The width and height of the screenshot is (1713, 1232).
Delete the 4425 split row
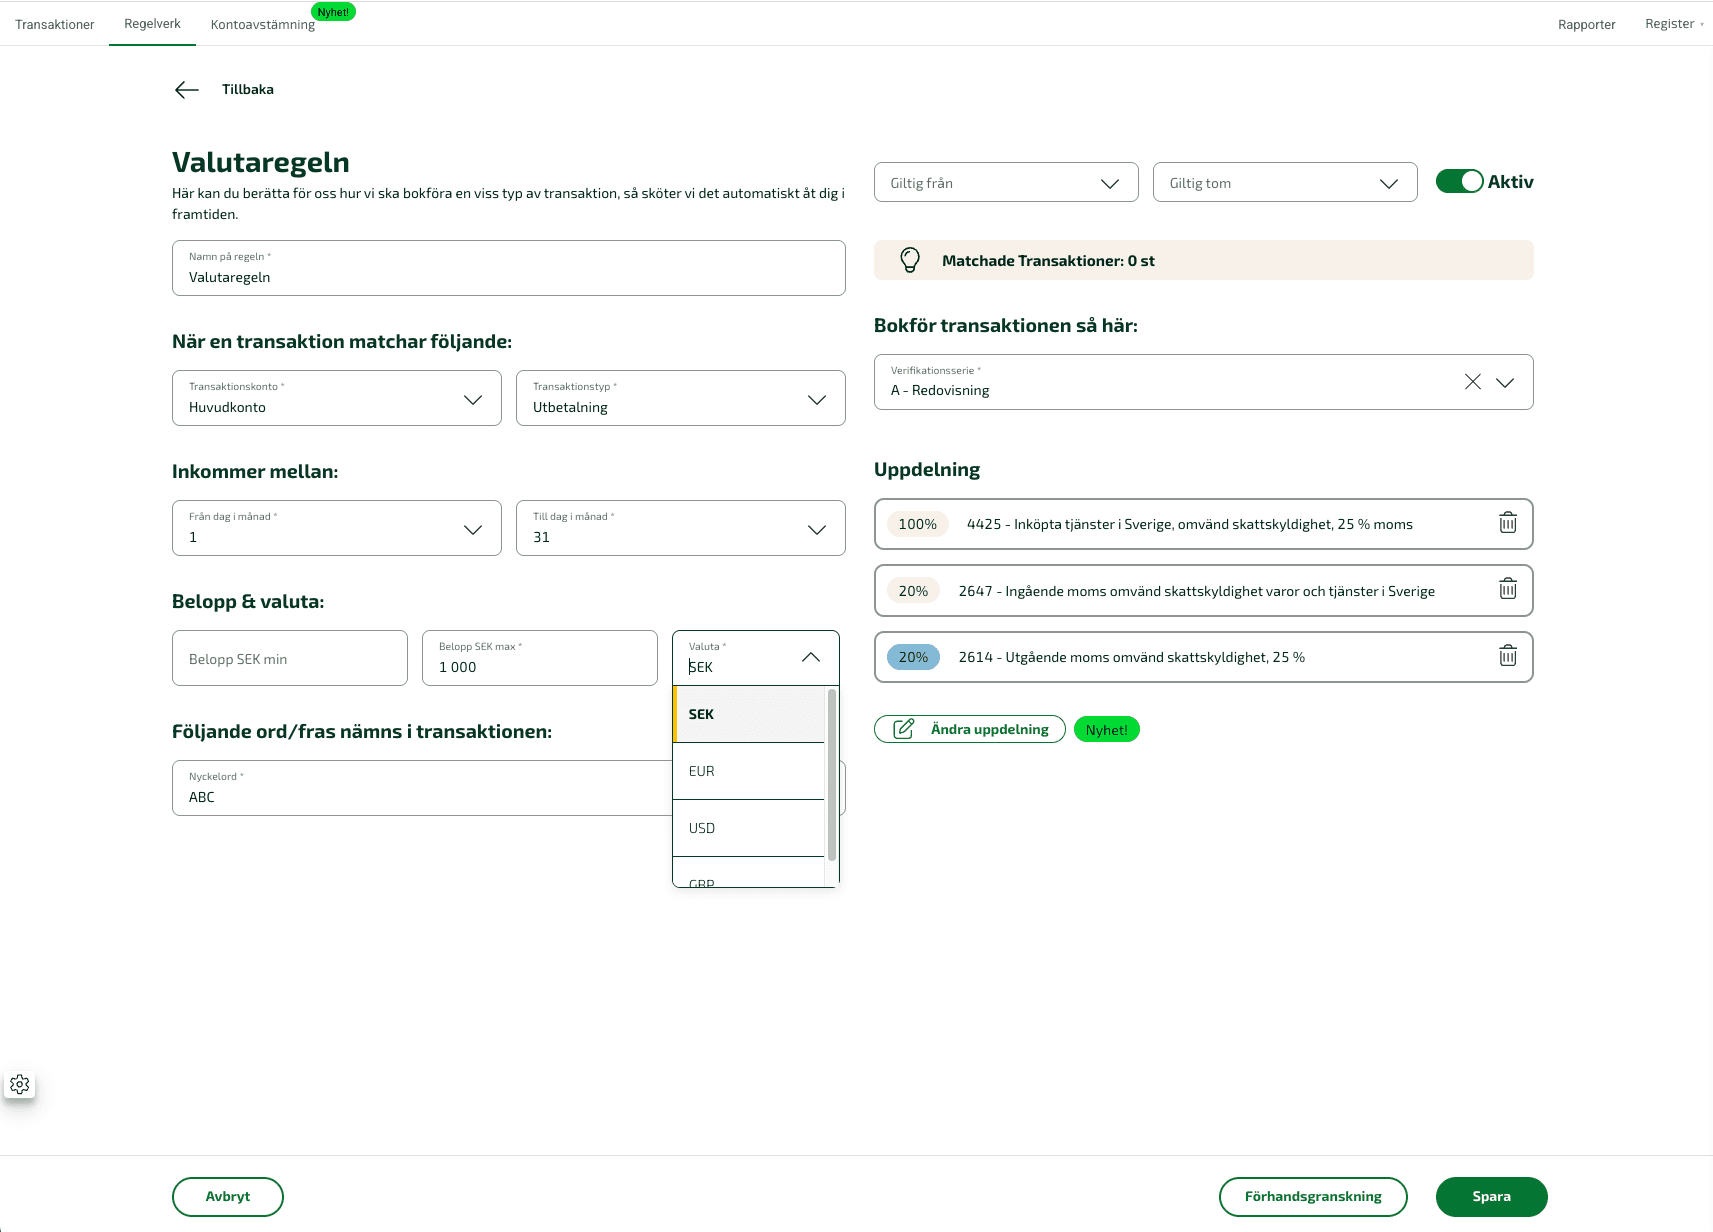click(1507, 523)
